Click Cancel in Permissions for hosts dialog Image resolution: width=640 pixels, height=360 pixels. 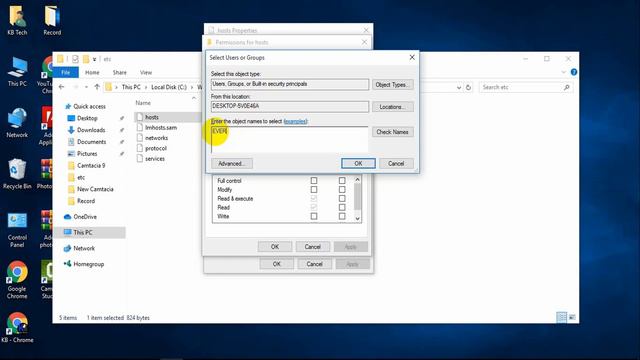(313, 247)
